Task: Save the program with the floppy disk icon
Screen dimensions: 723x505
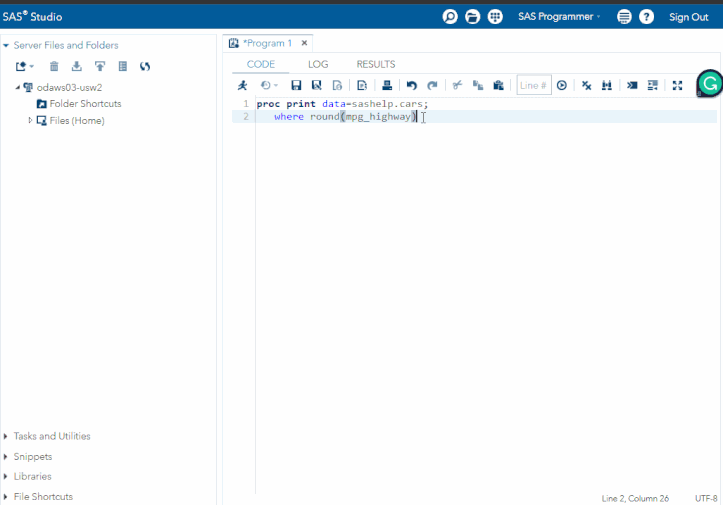Action: click(x=296, y=85)
